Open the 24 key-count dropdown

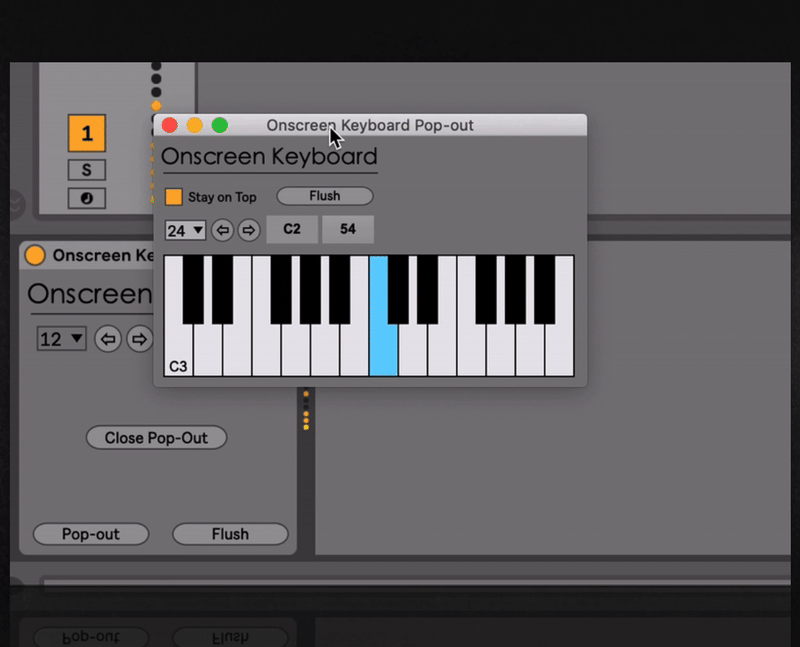pos(185,231)
